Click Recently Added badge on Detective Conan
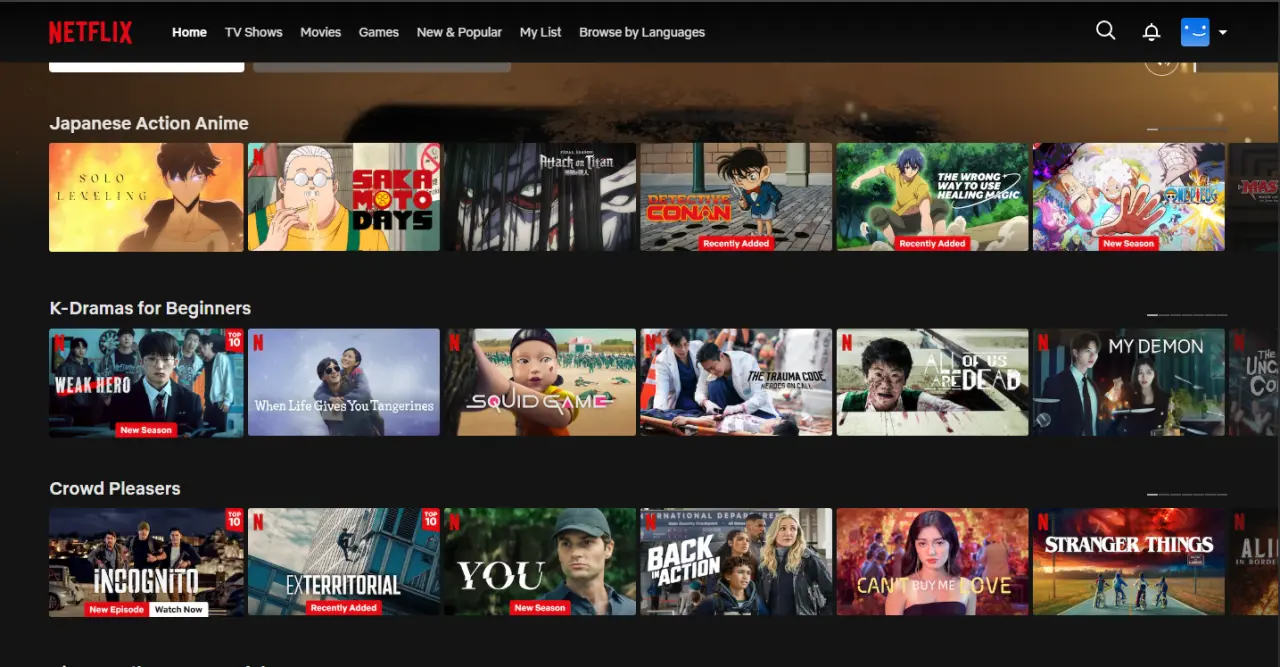This screenshot has height=667, width=1280. click(736, 244)
